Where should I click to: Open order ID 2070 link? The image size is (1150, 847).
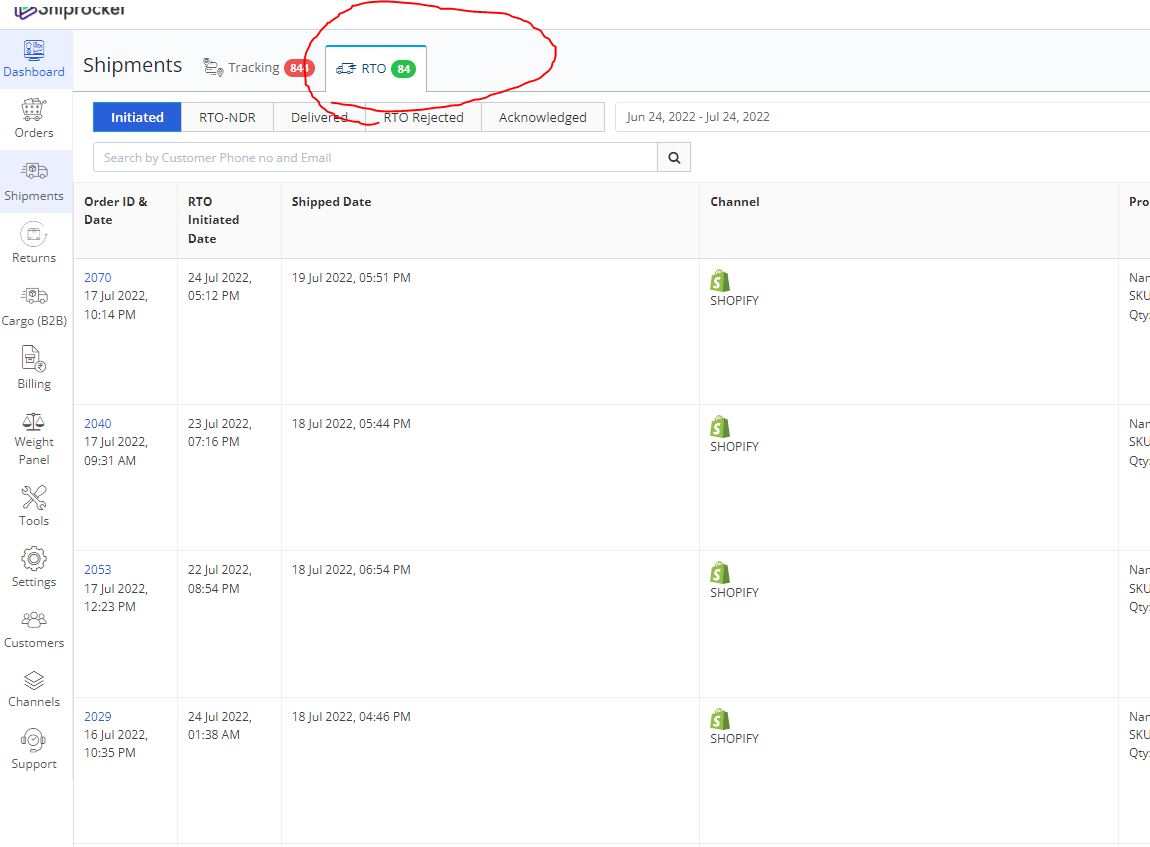pyautogui.click(x=98, y=278)
